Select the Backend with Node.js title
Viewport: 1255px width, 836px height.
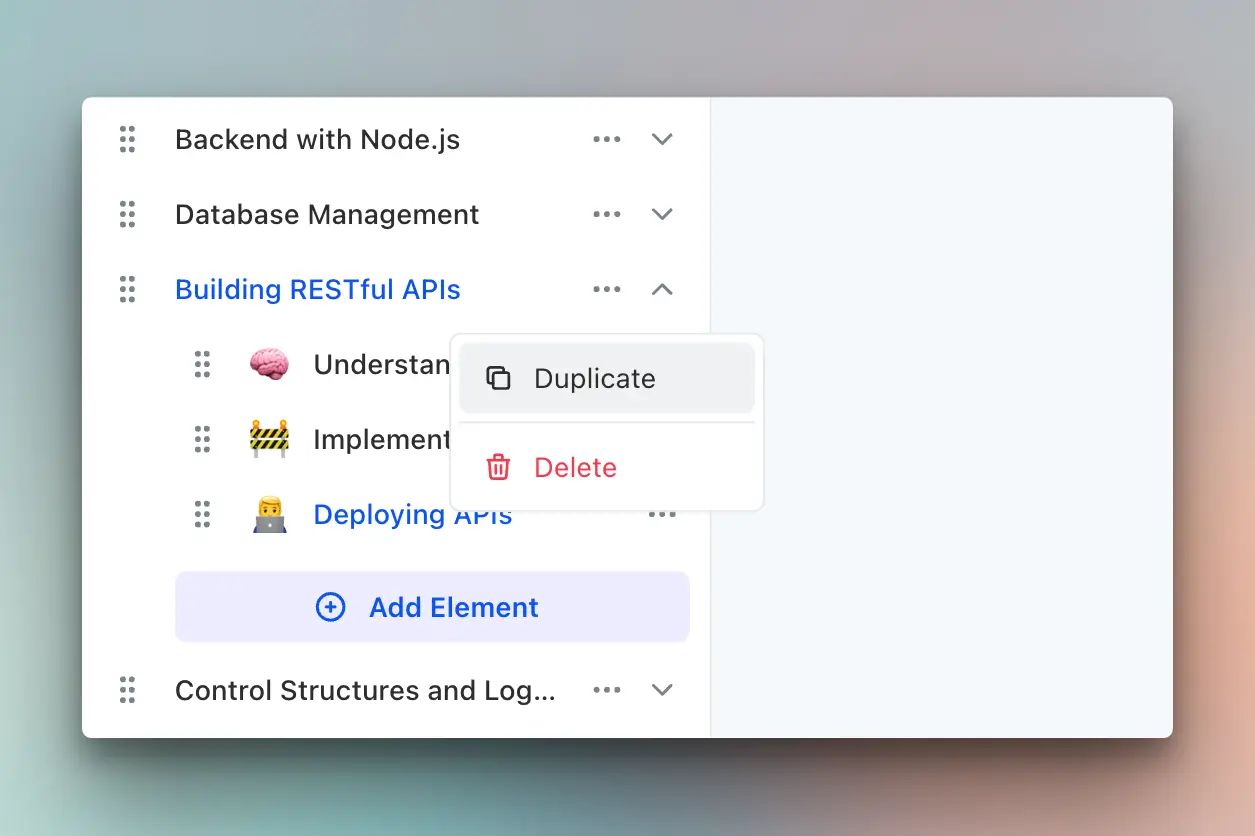(318, 139)
